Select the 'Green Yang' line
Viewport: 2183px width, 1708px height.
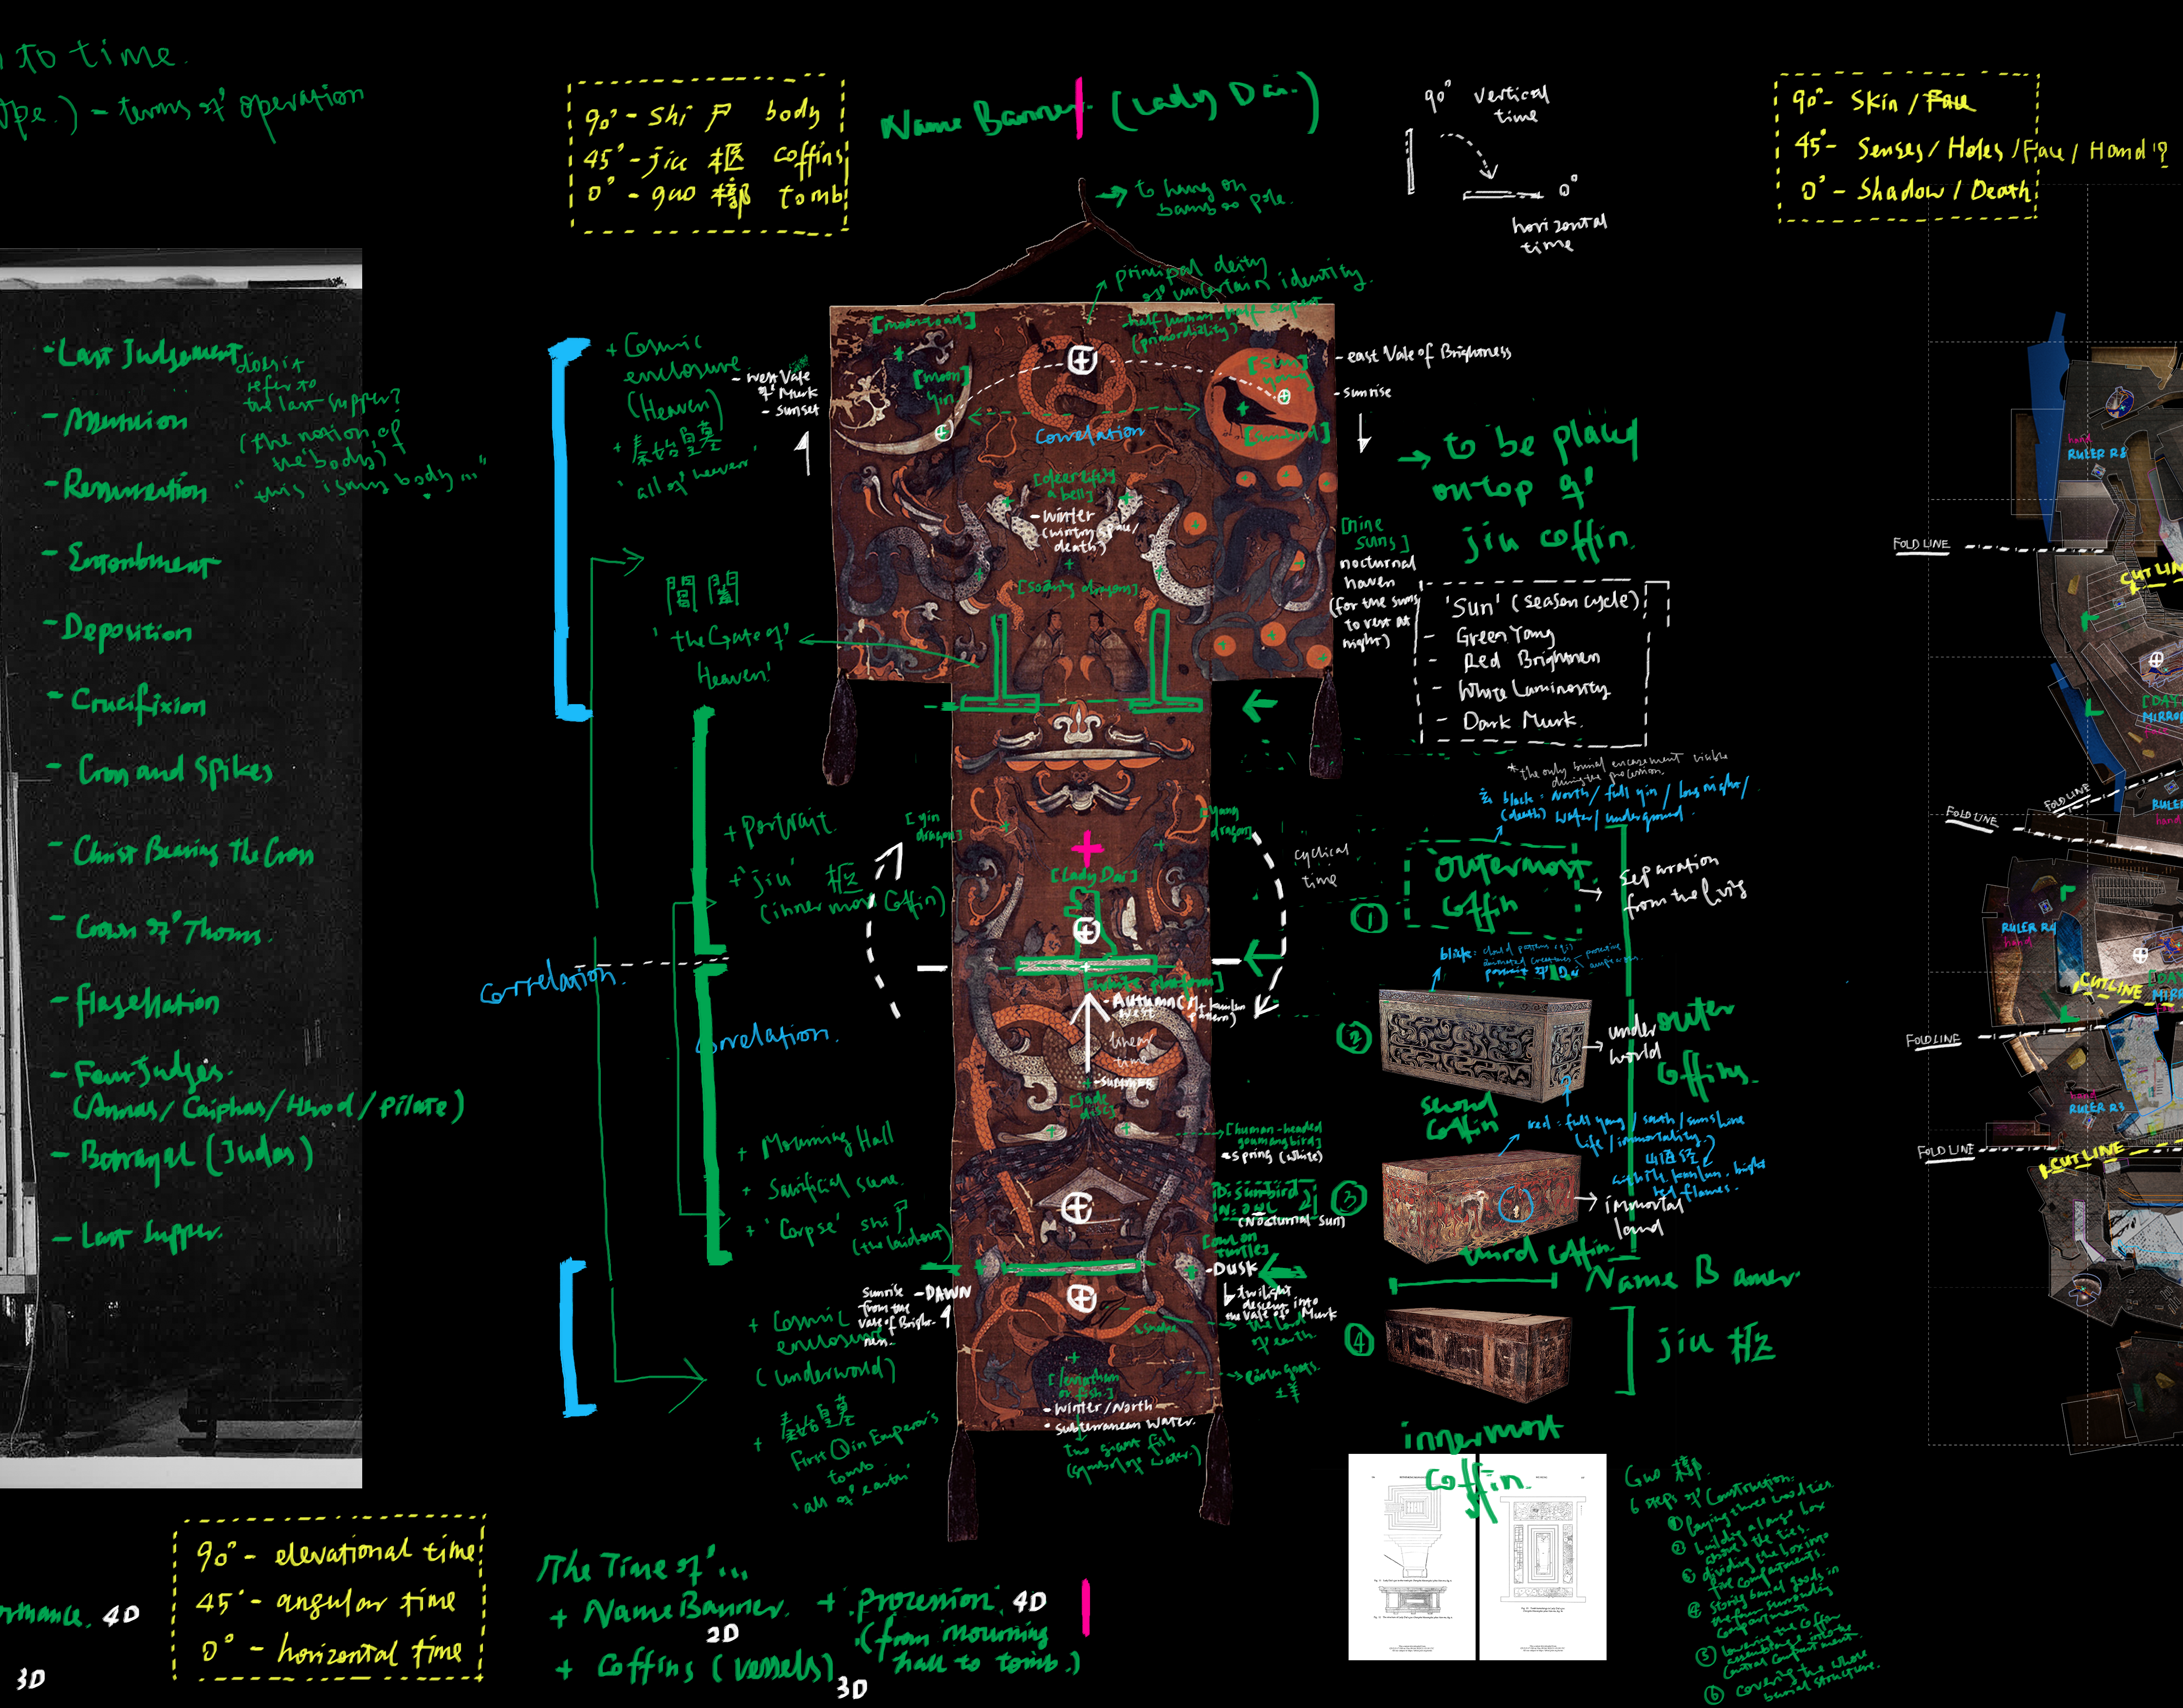1490,636
